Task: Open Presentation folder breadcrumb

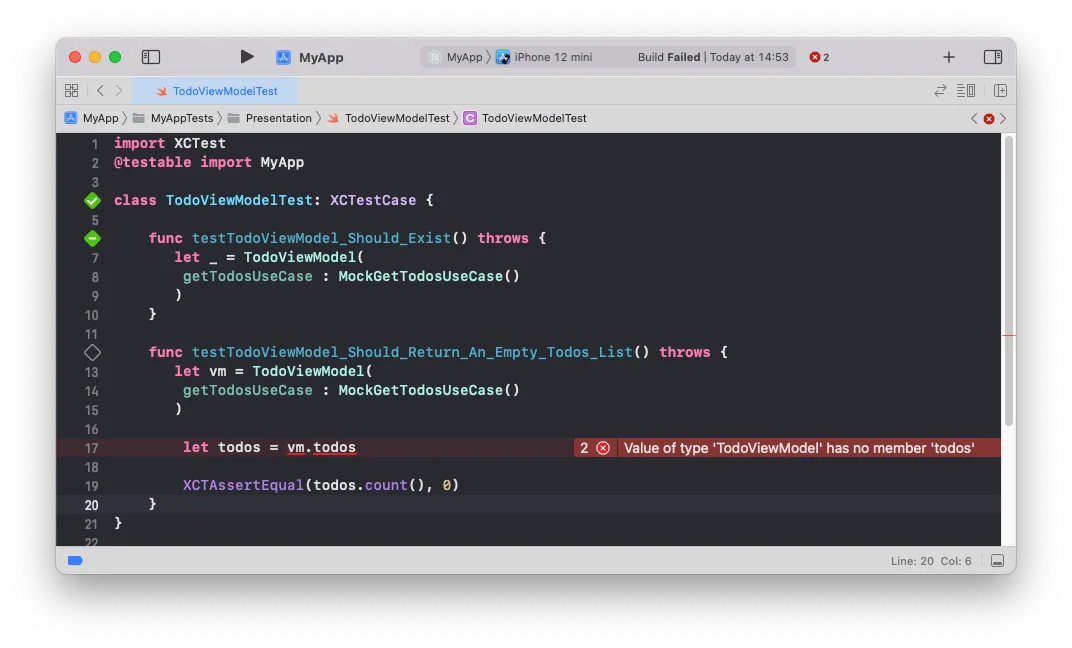Action: [269, 118]
